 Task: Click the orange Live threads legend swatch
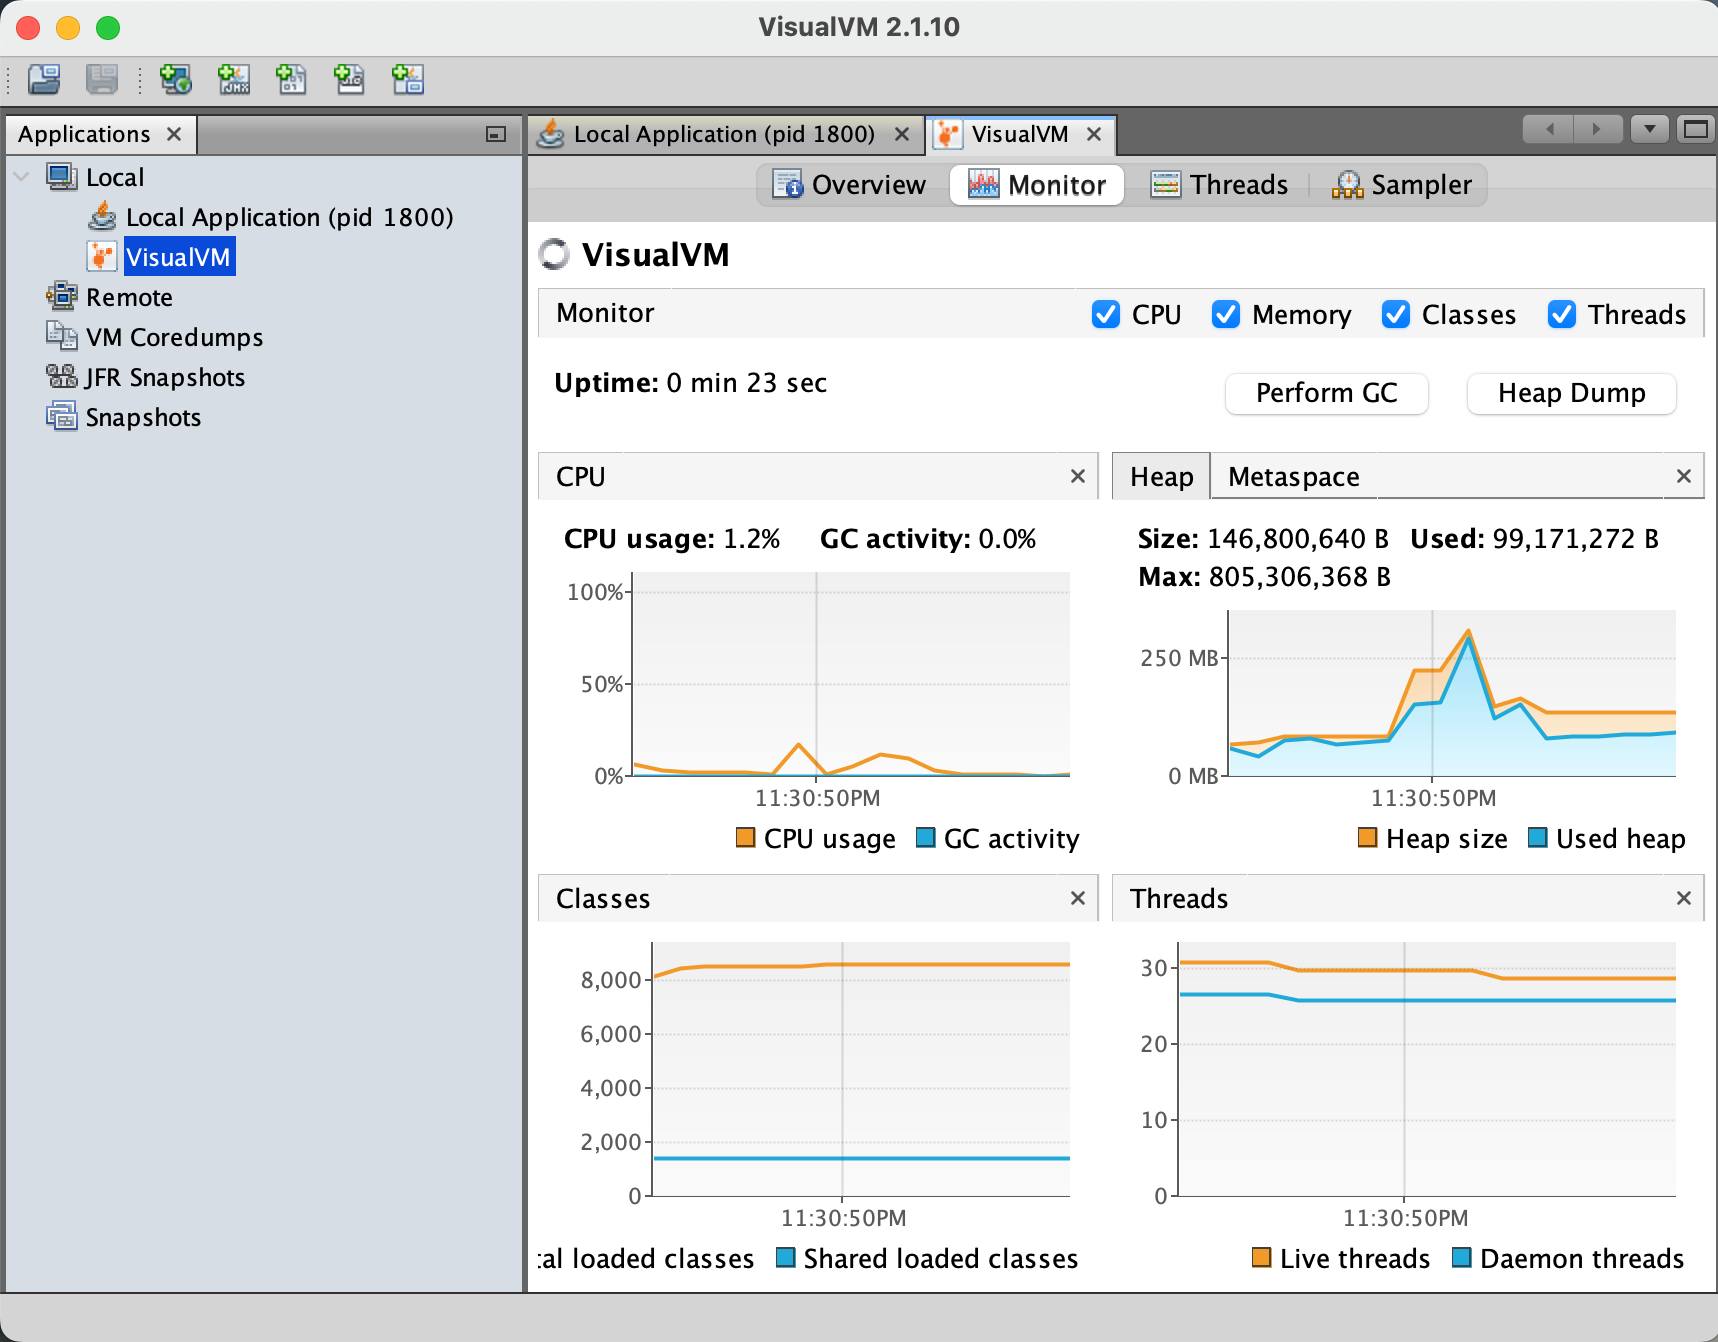[x=1262, y=1257]
